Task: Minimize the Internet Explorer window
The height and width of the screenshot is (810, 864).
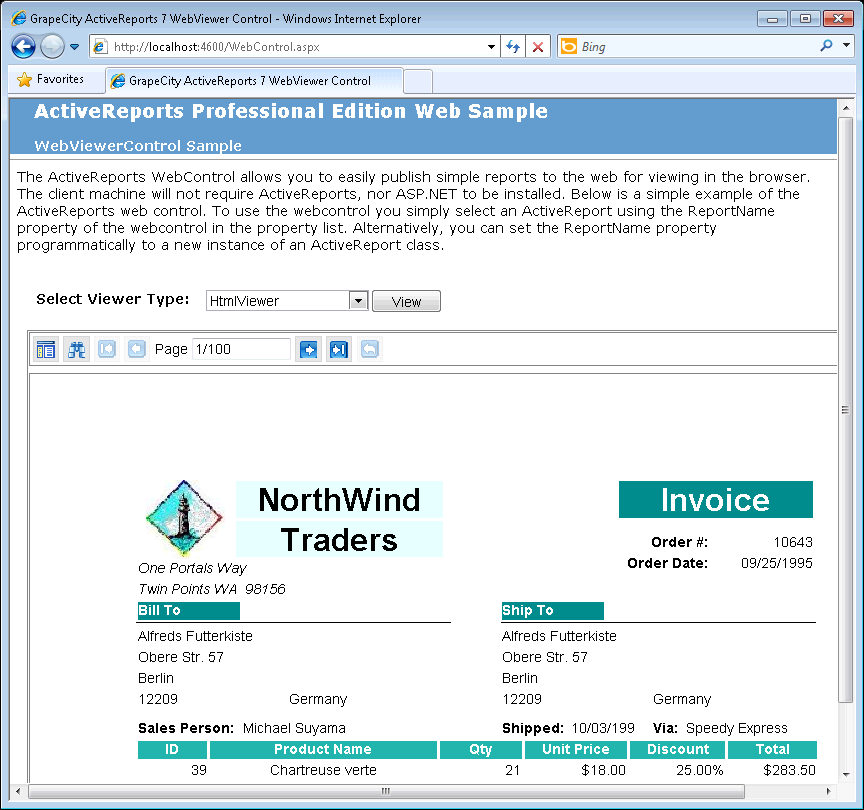Action: pyautogui.click(x=773, y=19)
